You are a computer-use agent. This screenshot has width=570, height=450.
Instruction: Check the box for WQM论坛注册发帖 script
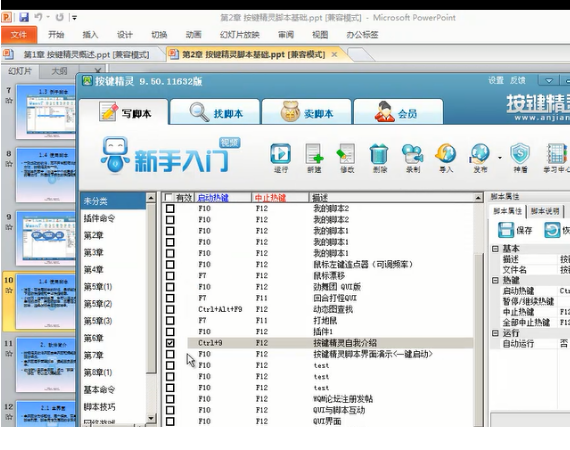pyautogui.click(x=170, y=399)
